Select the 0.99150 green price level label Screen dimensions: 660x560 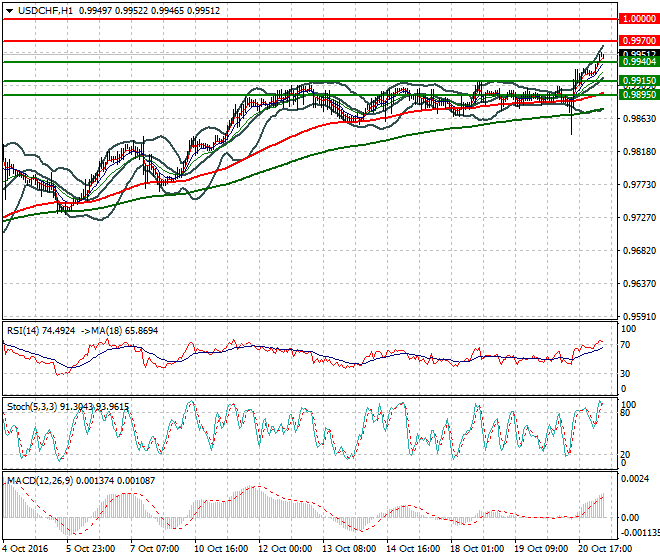tap(639, 81)
